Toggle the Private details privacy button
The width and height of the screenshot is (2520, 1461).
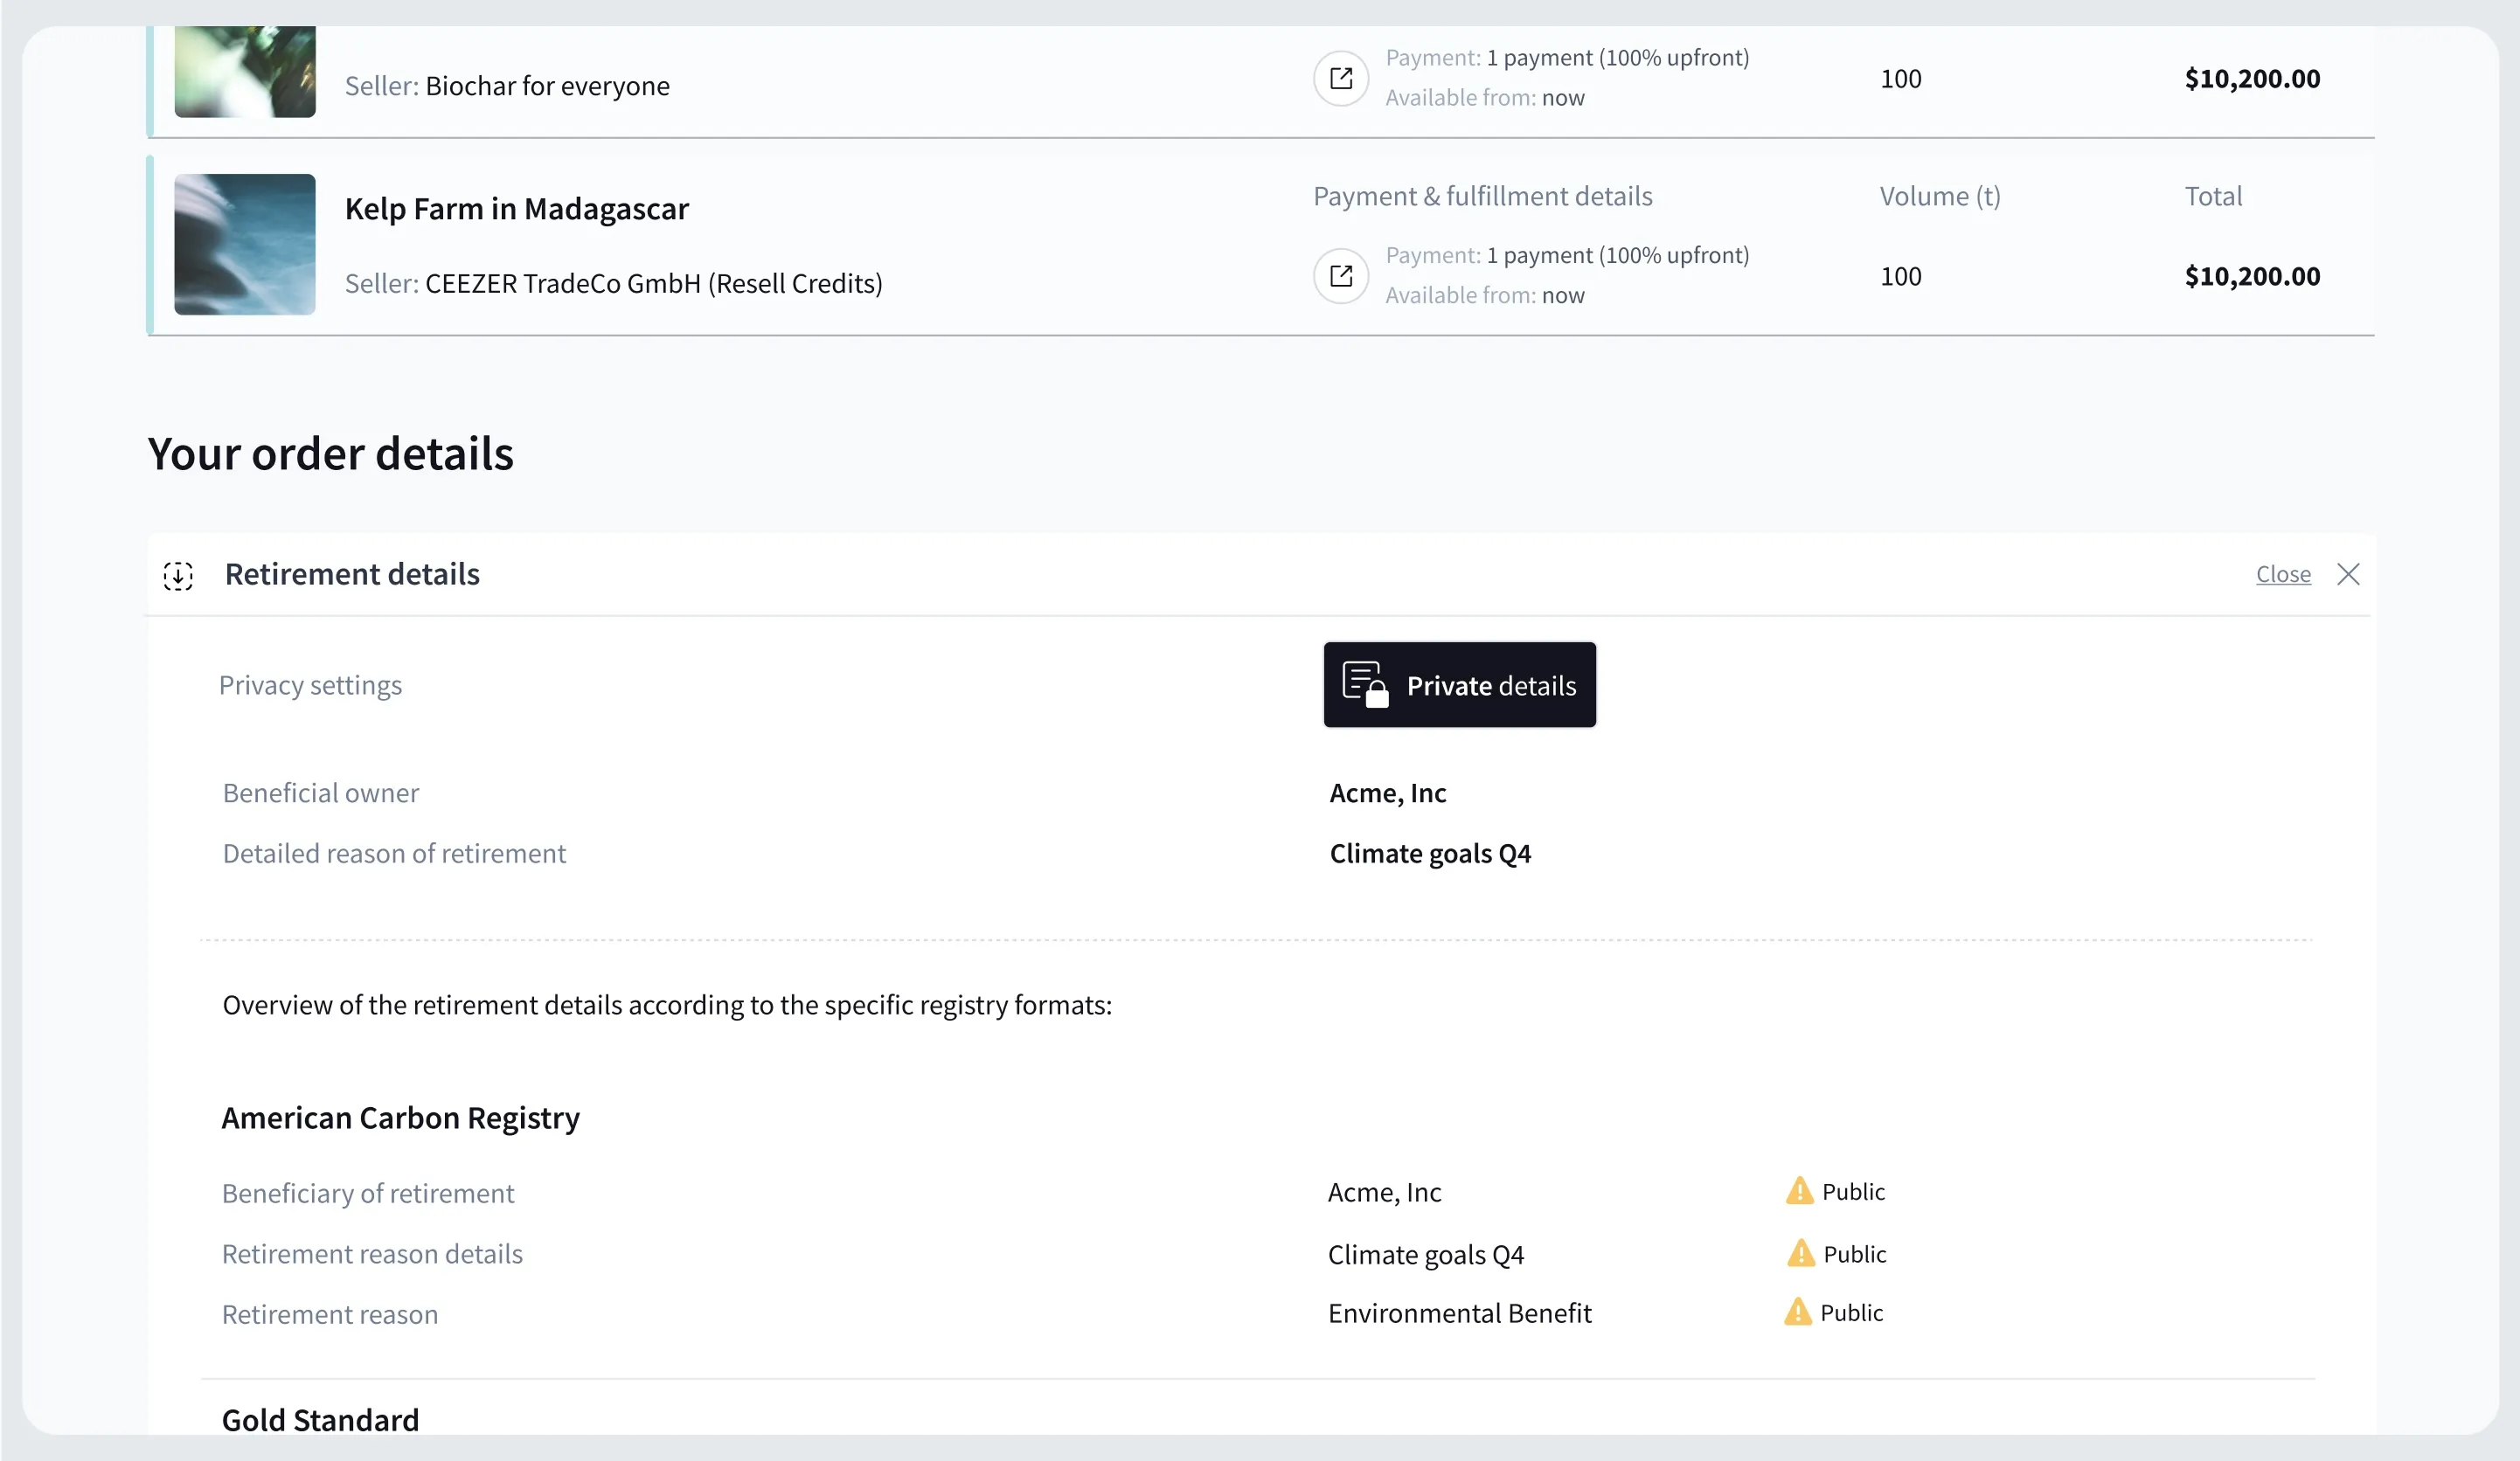[x=1459, y=685]
